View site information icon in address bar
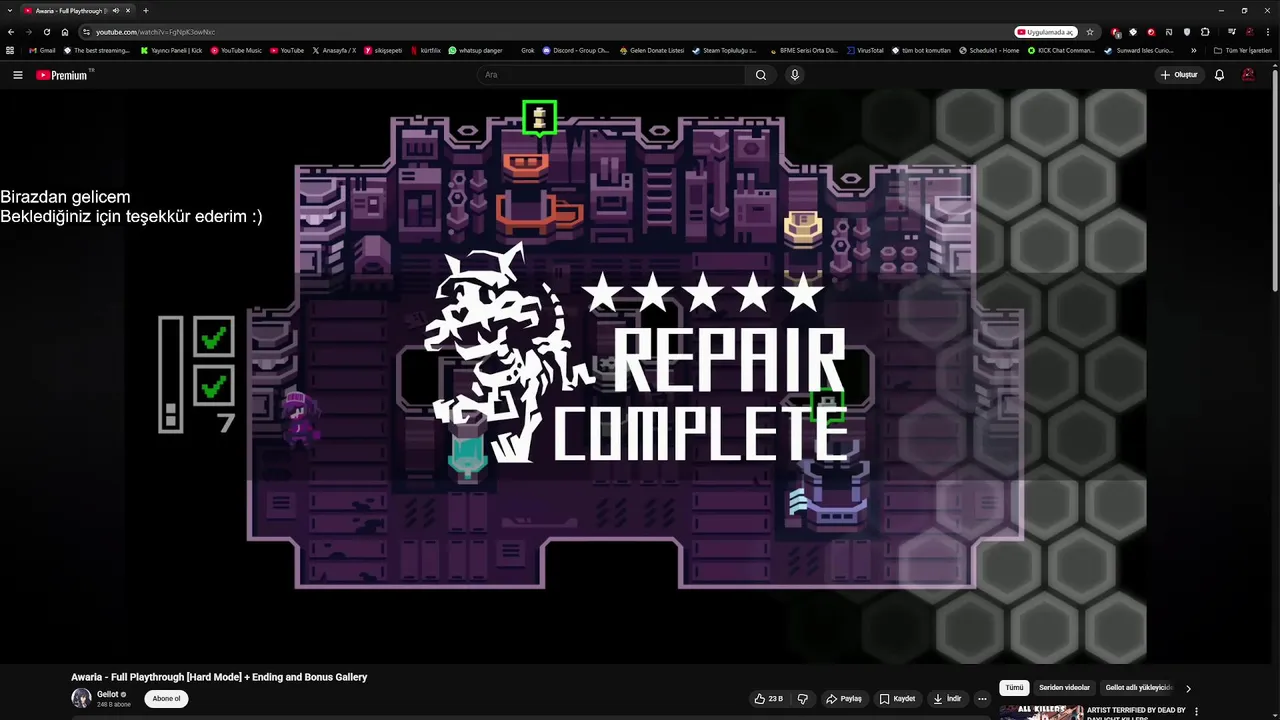This screenshot has width=1280, height=720. pos(87,32)
